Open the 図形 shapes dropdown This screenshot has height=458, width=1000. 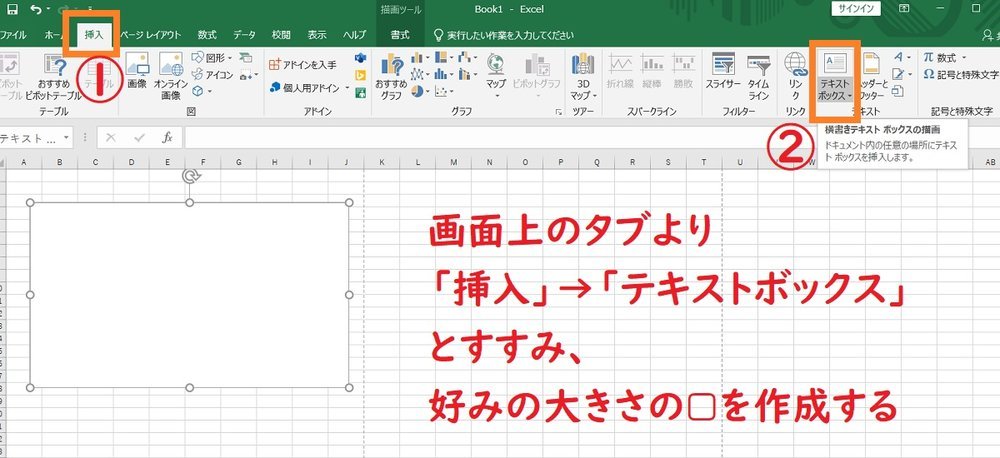[213, 57]
